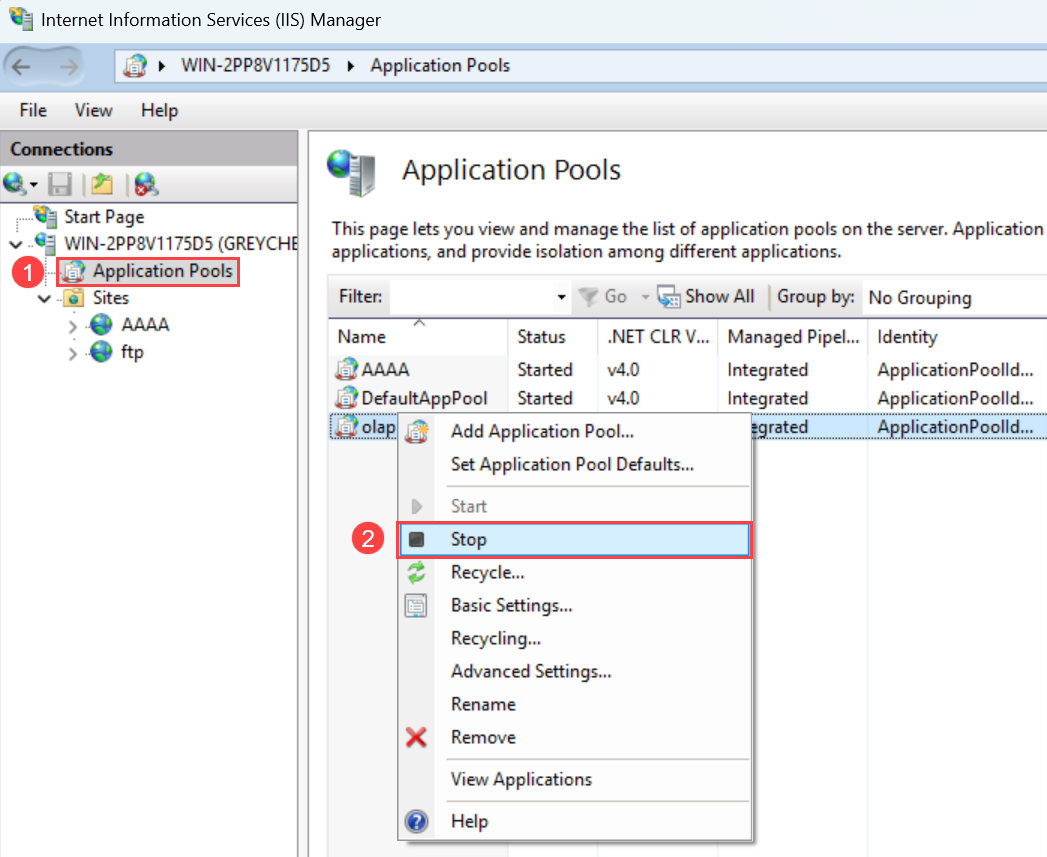Viewport: 1047px width, 857px height.
Task: Open the Filter dropdown arrow
Action: coord(561,297)
